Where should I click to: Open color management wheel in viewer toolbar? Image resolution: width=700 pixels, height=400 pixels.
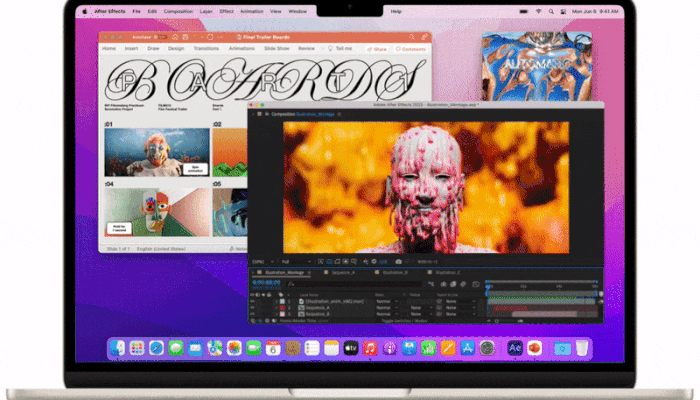pyautogui.click(x=366, y=262)
